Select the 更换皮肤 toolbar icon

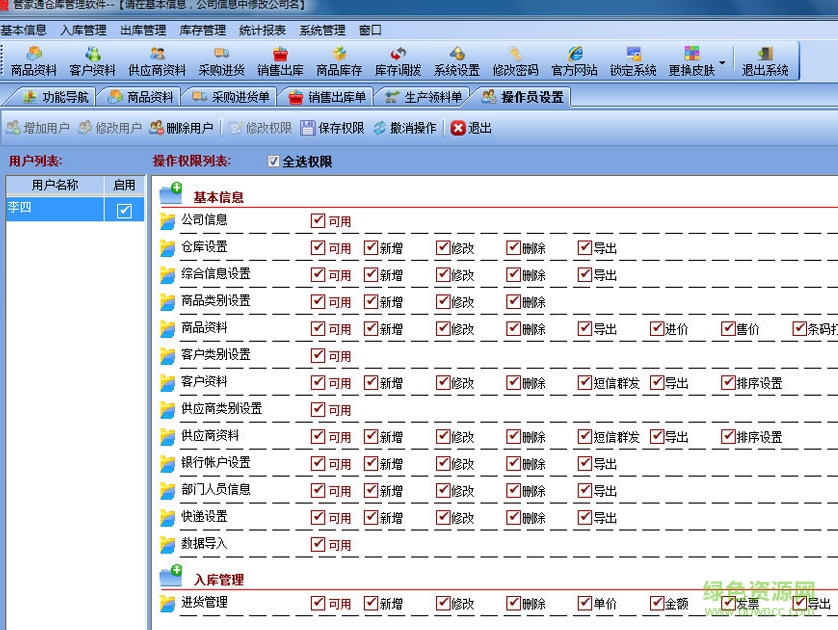690,60
